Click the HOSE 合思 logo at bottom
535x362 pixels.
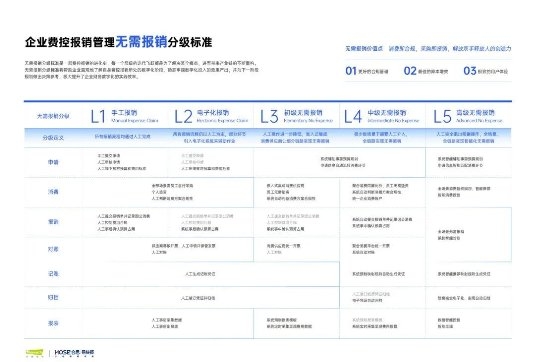74,352
